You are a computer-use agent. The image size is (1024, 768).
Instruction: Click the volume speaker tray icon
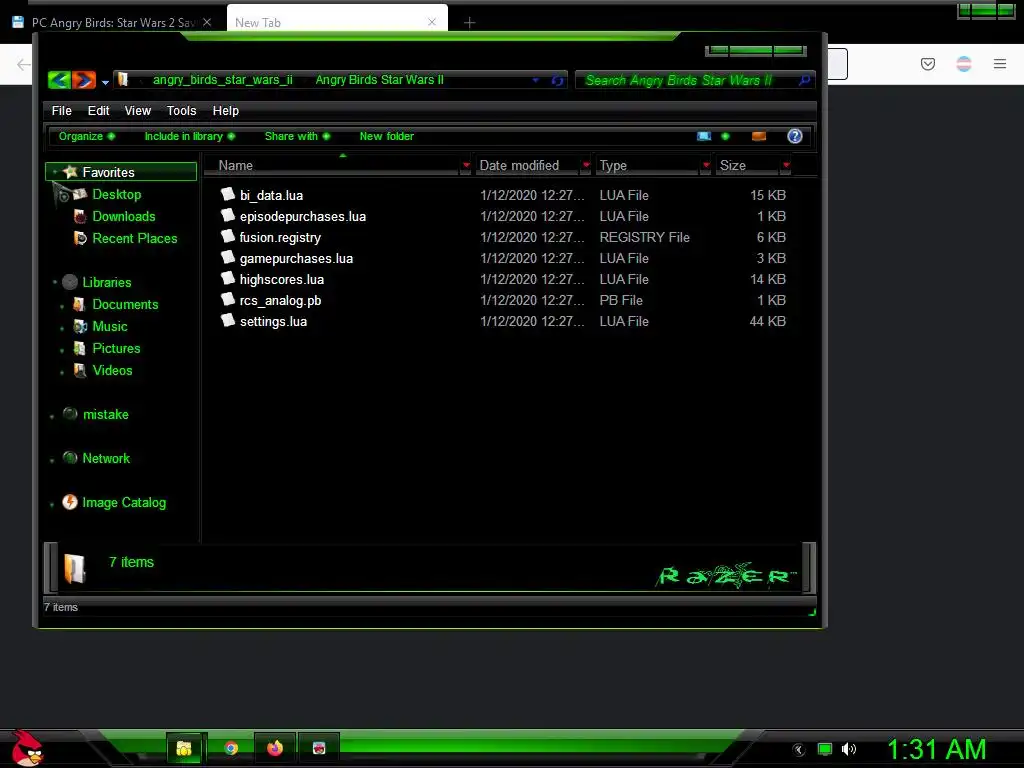(848, 749)
